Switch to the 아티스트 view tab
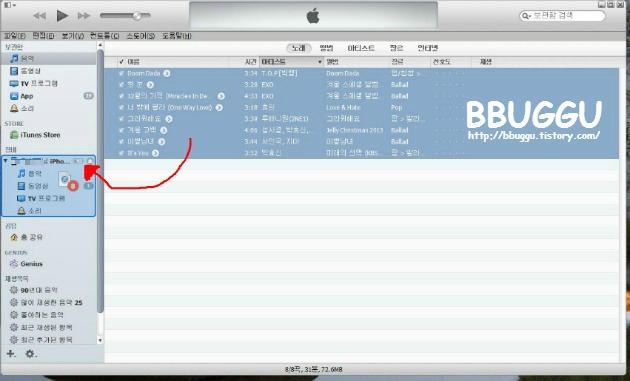 (361, 48)
